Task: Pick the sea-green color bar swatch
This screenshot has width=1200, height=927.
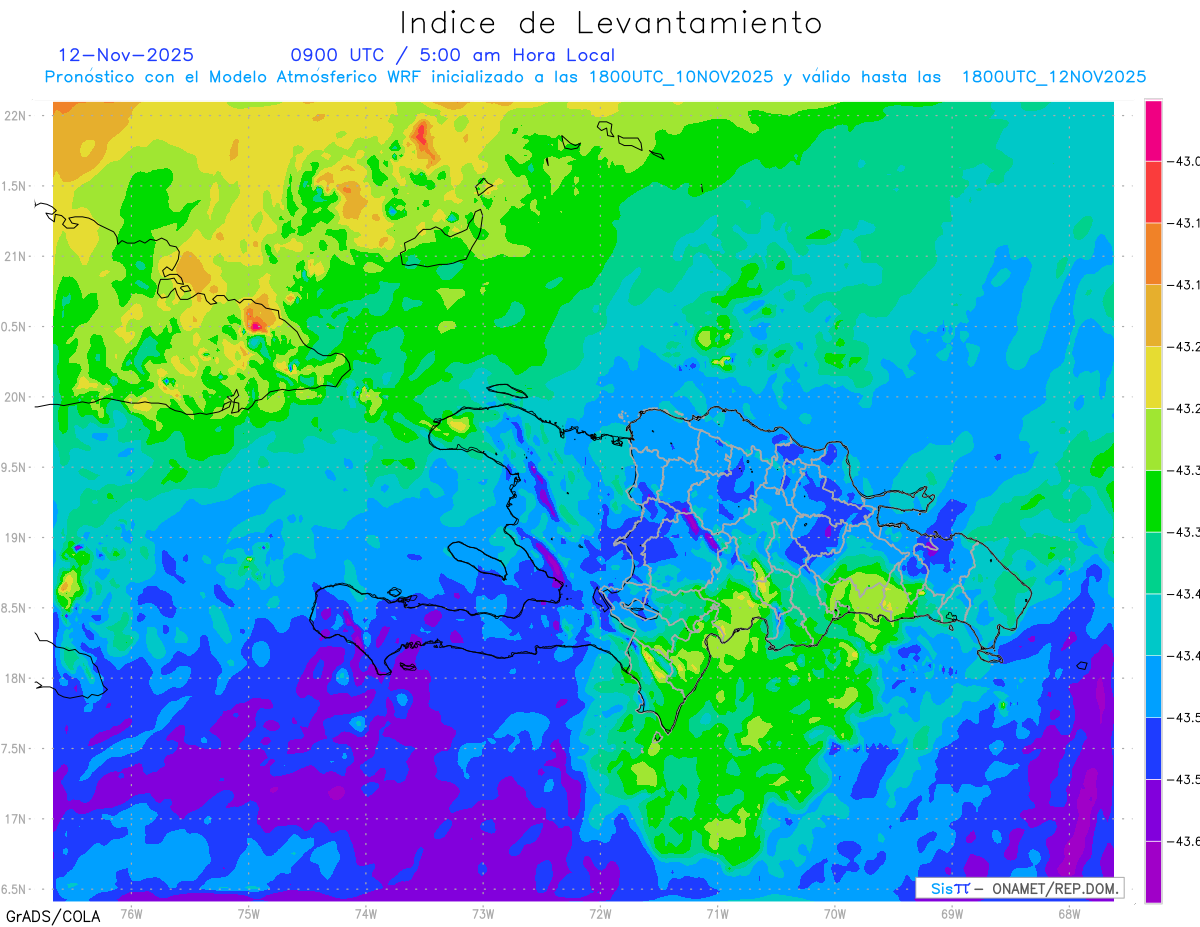Action: pyautogui.click(x=1153, y=563)
